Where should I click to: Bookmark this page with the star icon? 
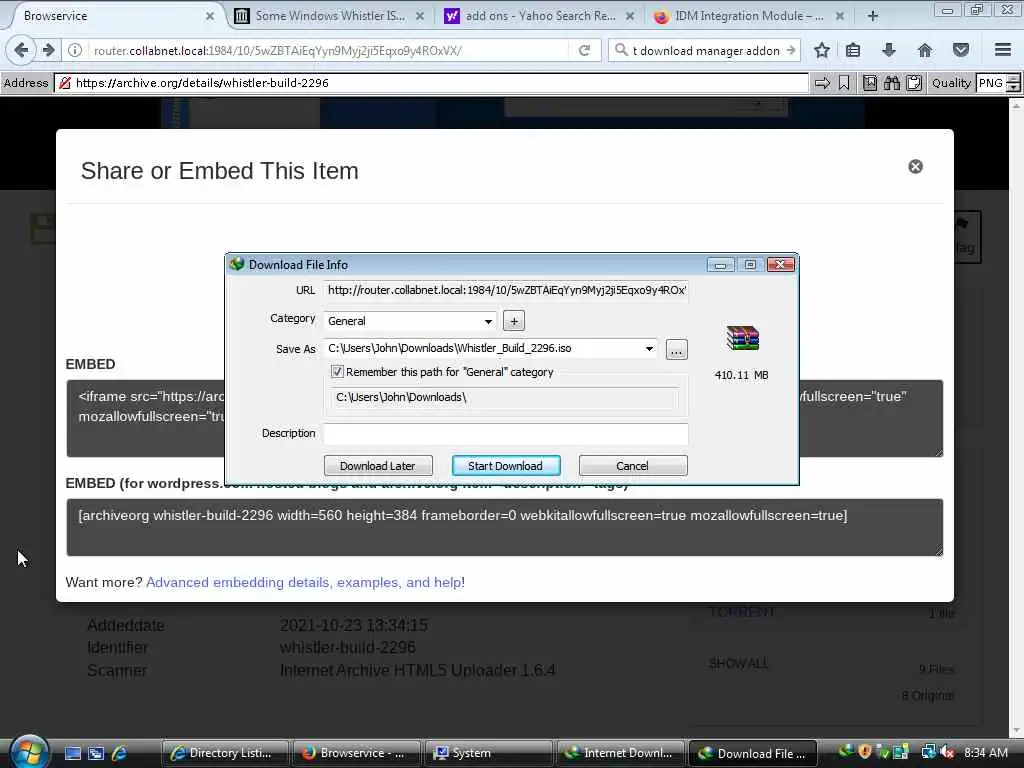(x=822, y=50)
